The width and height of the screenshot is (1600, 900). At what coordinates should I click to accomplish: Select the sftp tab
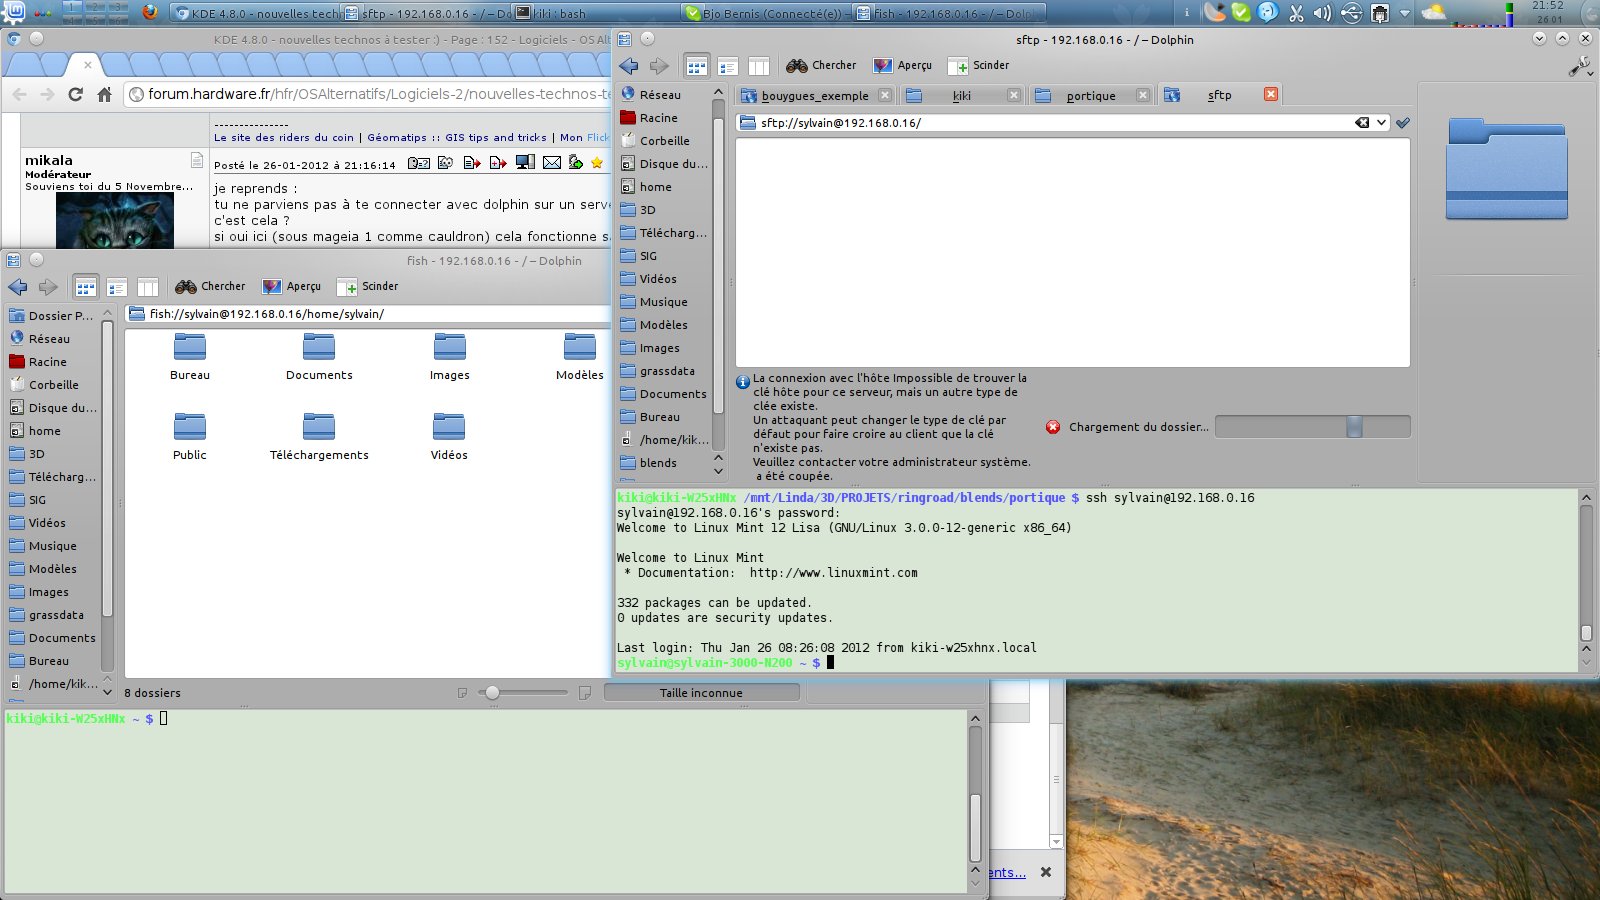(1219, 95)
